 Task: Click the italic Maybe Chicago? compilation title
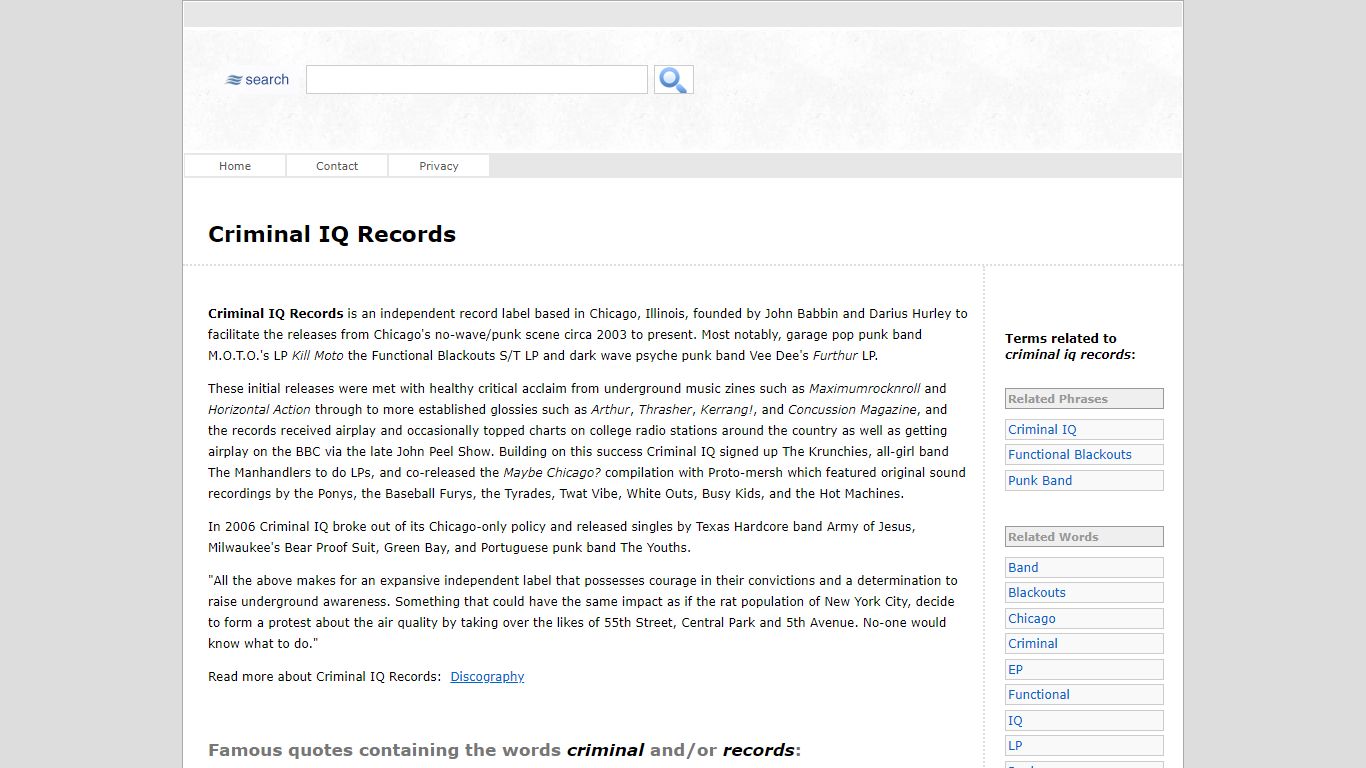(552, 472)
